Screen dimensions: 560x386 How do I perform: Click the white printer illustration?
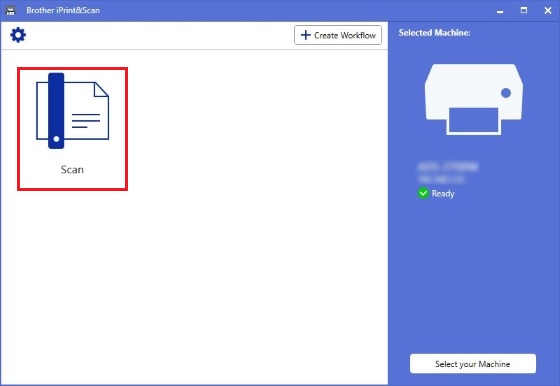(x=474, y=100)
